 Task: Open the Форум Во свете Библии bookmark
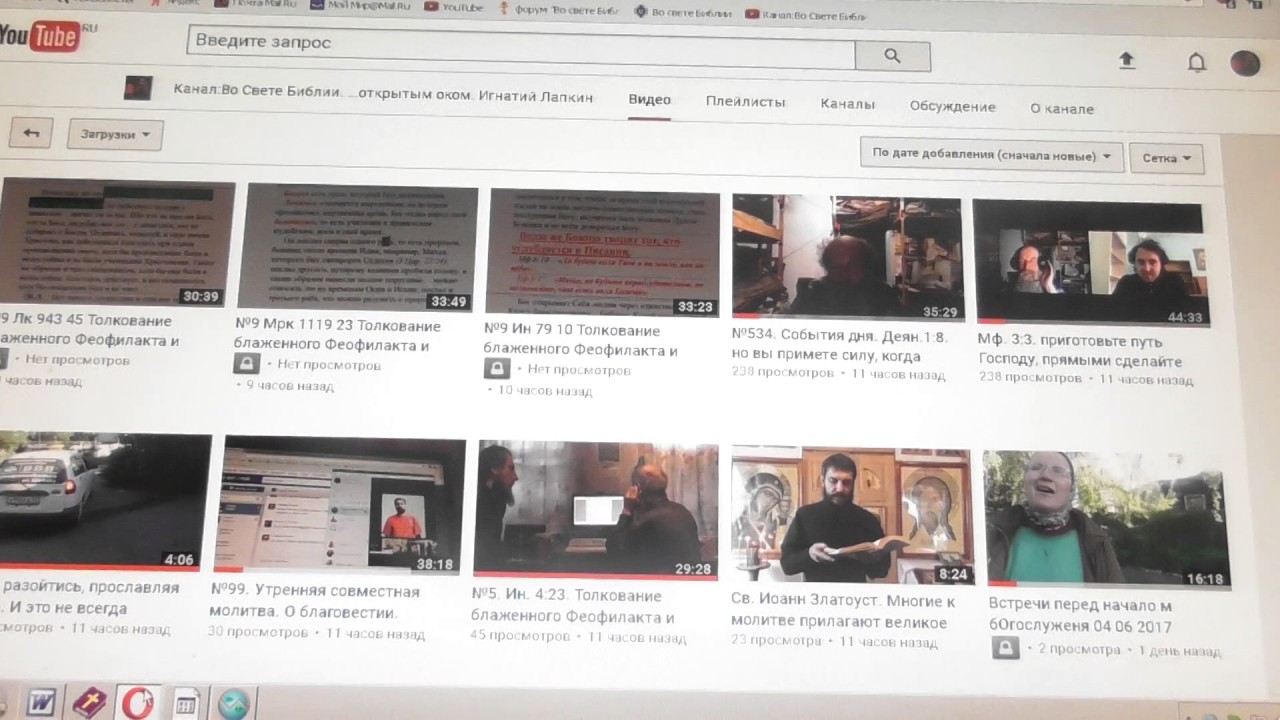coord(561,10)
